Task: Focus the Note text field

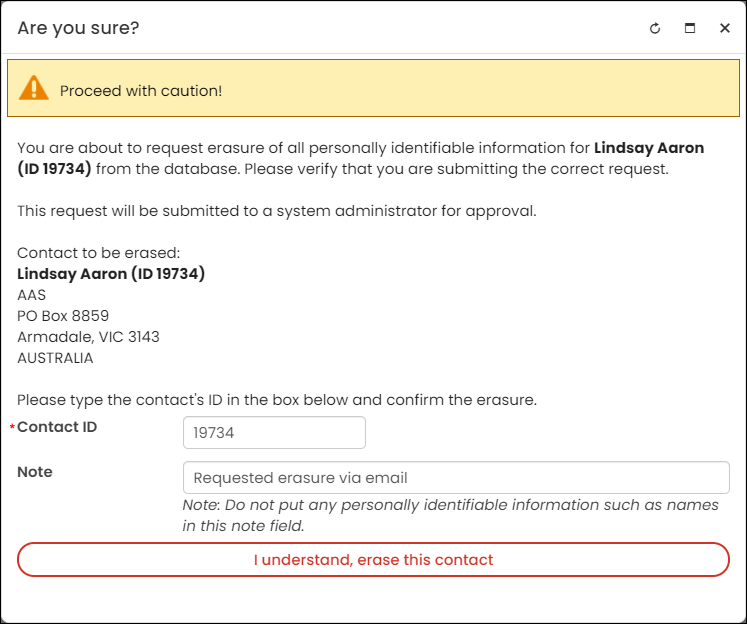Action: click(x=456, y=477)
